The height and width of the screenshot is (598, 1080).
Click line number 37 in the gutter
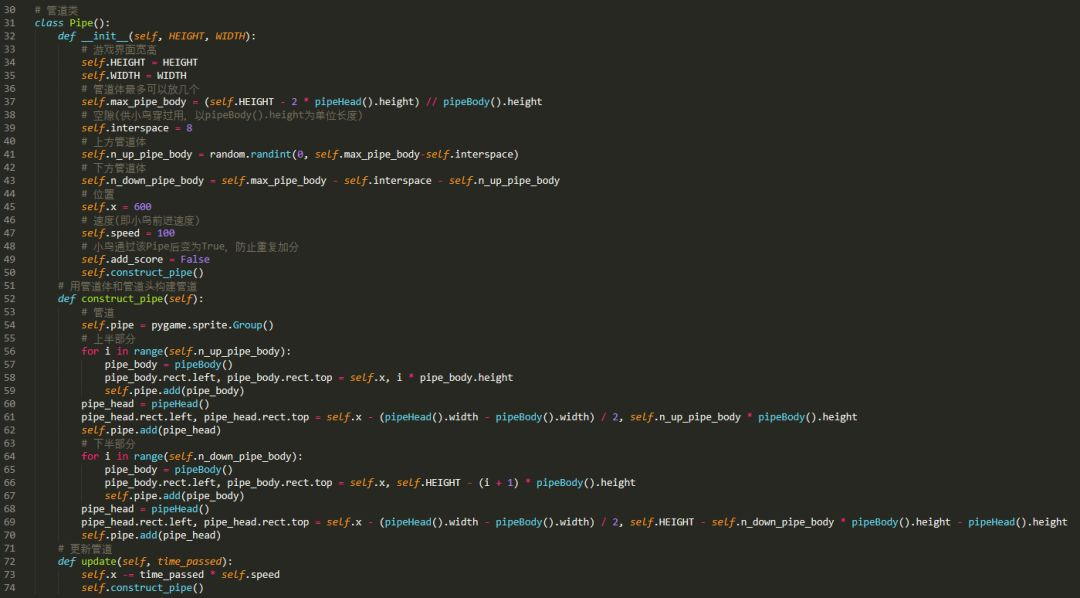click(9, 102)
